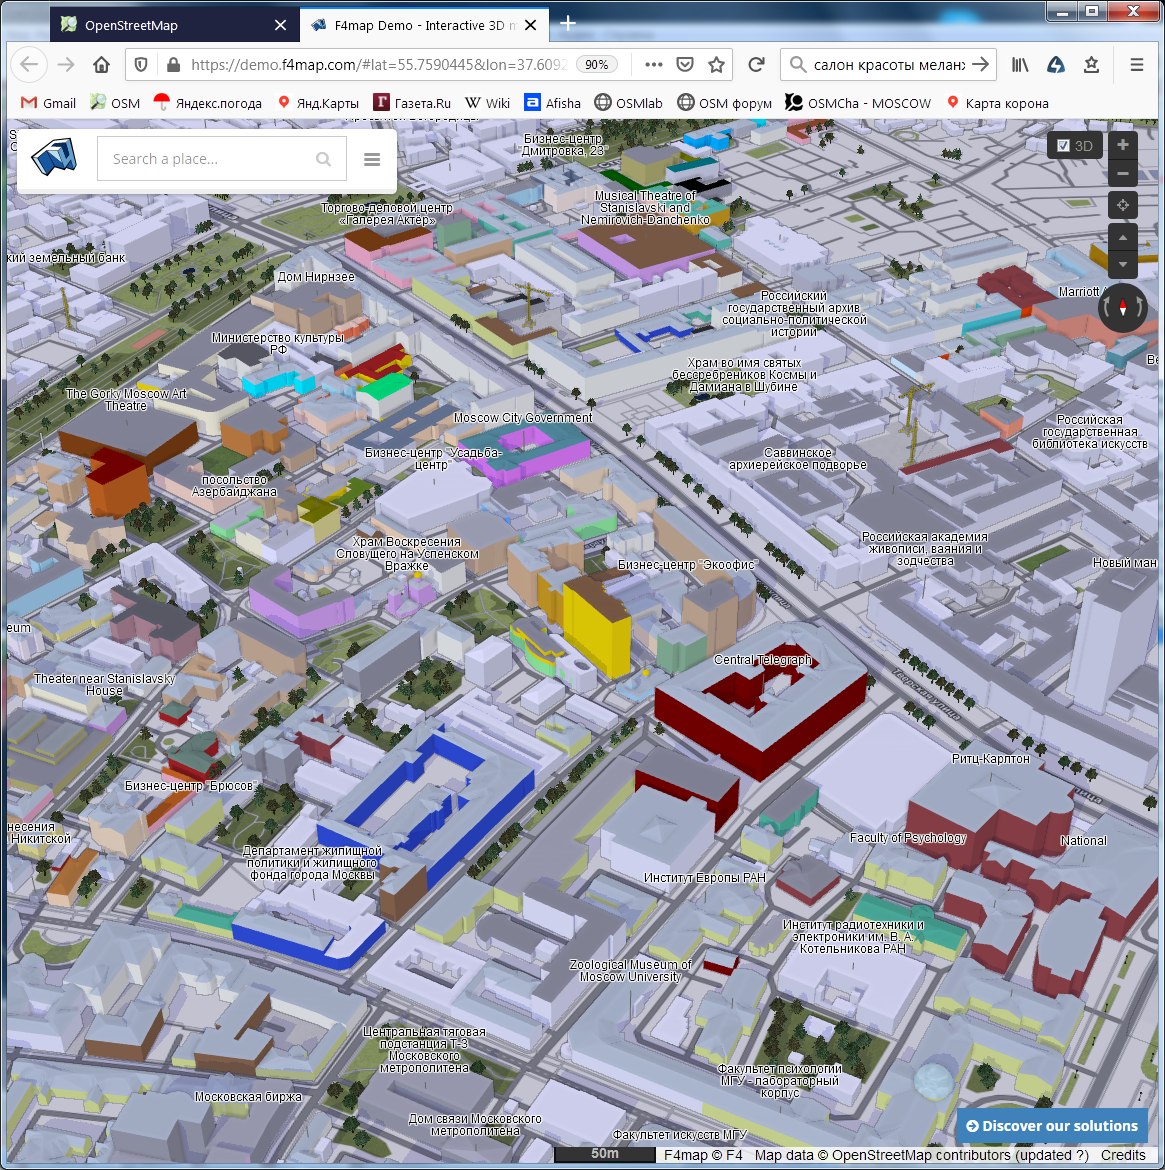1165x1170 pixels.
Task: Click the geolocate crosshair button
Action: pos(1122,205)
